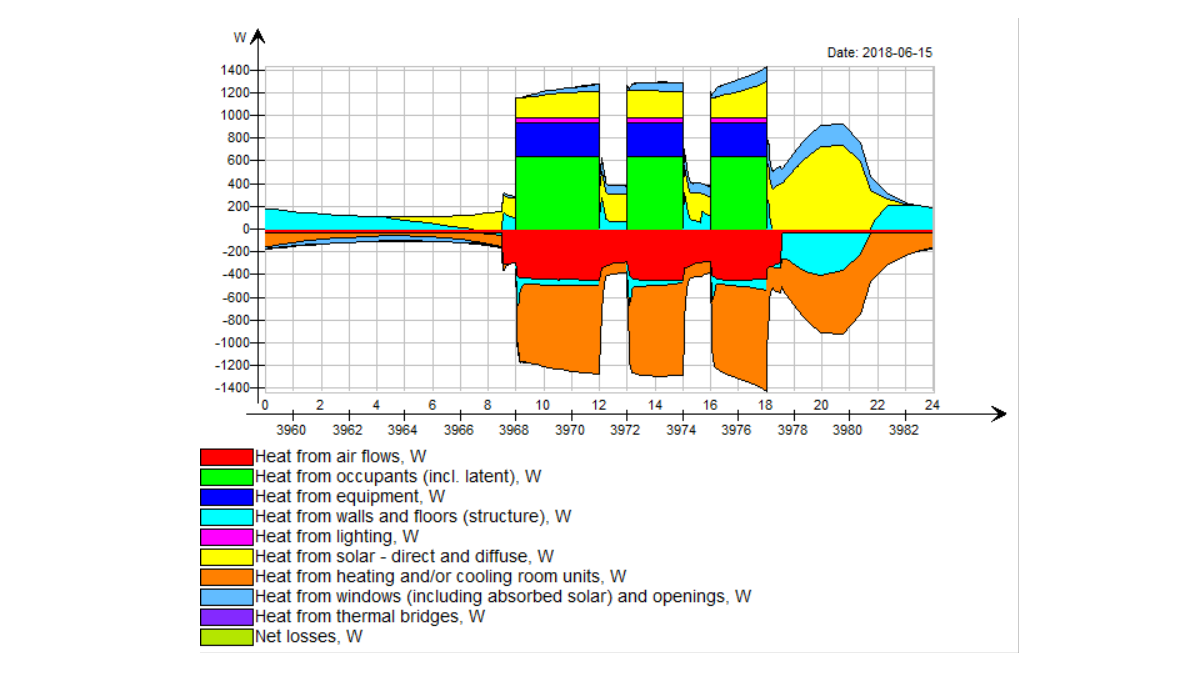
Task: Click the yellow solar legend color box
Action: [x=227, y=557]
